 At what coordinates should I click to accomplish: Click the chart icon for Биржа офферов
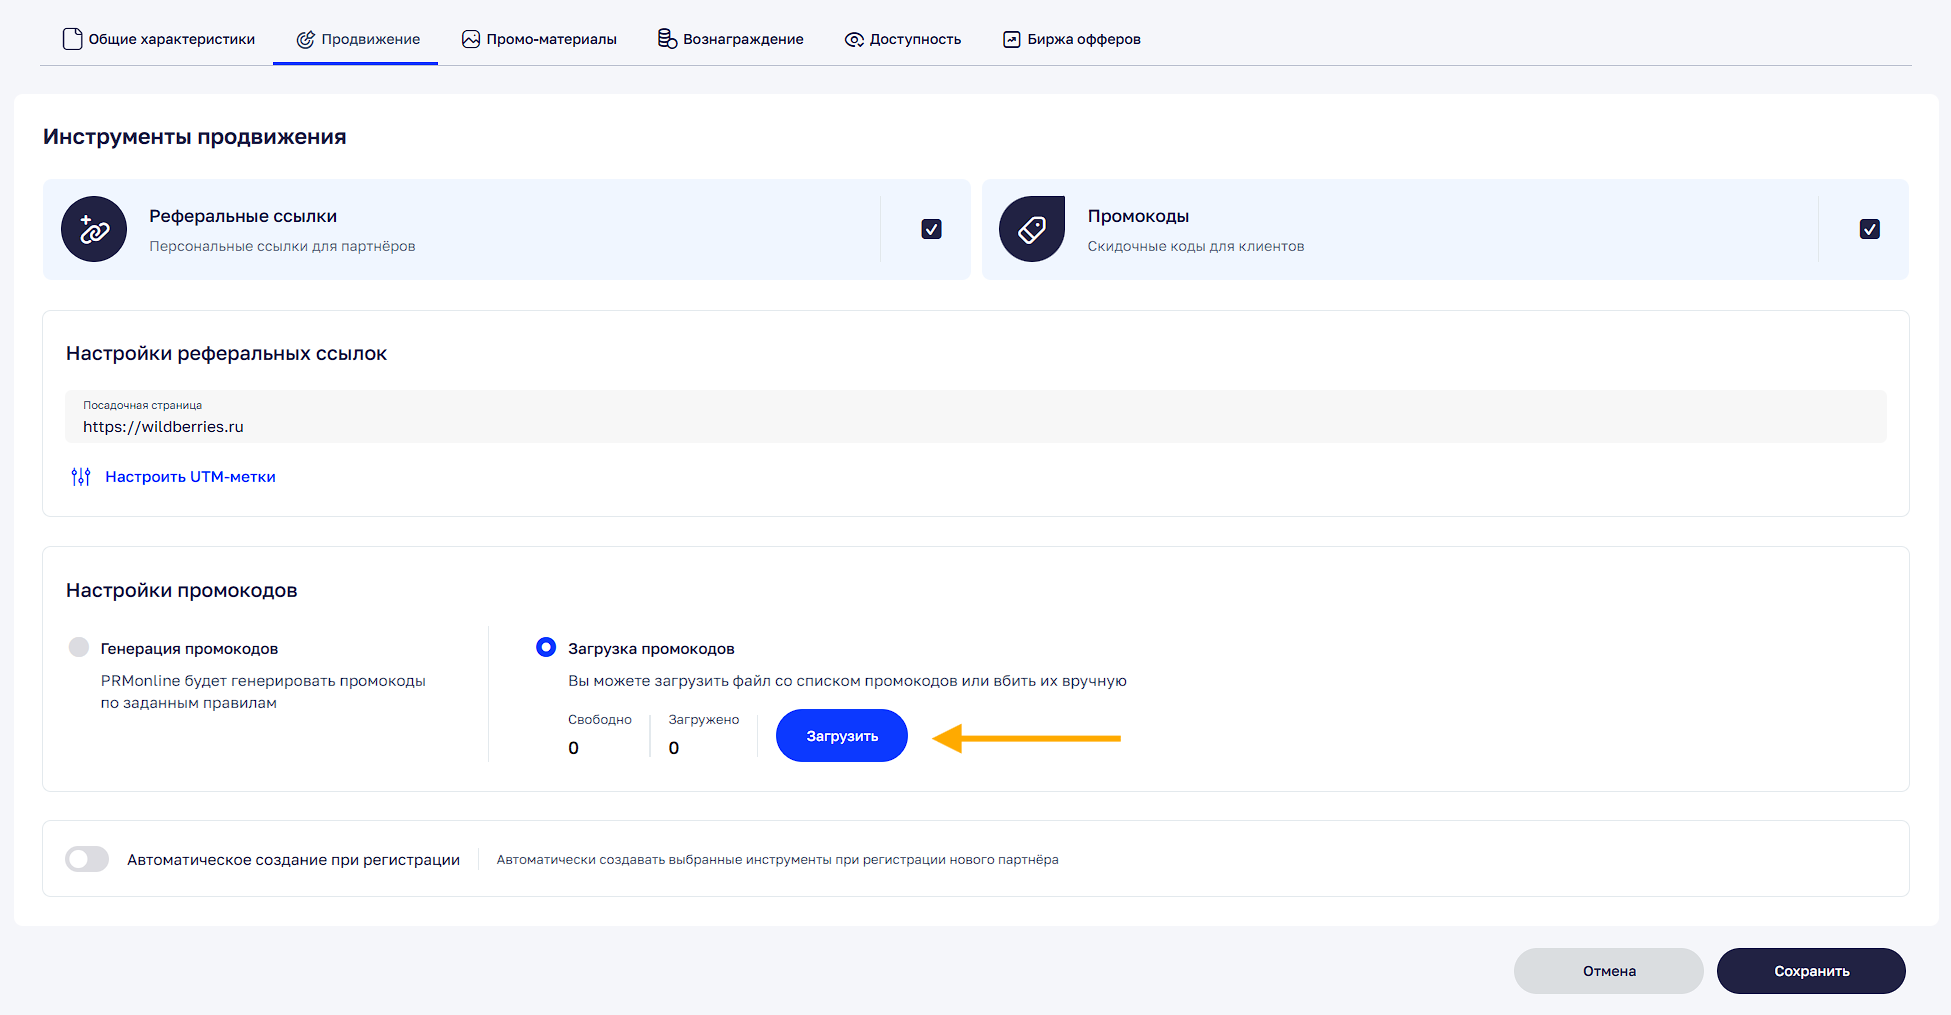pos(1012,39)
